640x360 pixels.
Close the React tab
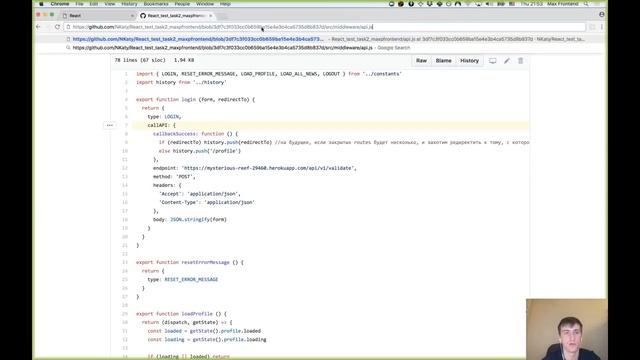(x=132, y=16)
